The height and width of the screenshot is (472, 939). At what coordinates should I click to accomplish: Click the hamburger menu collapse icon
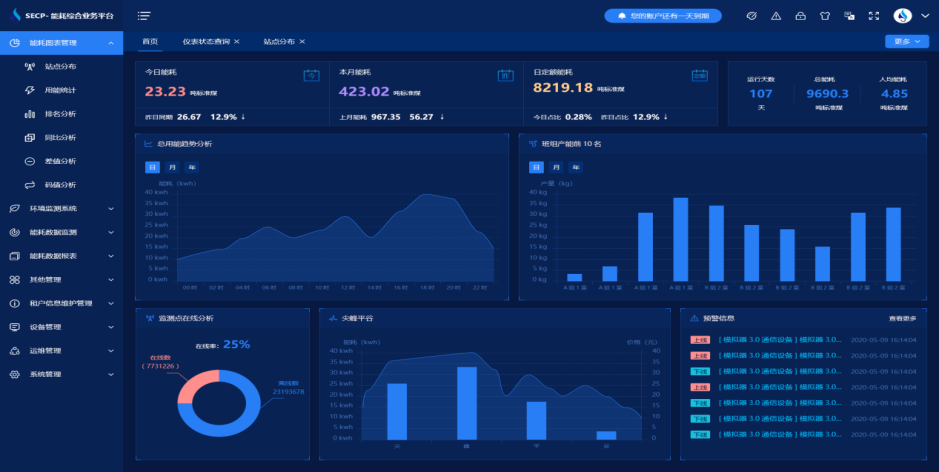click(x=144, y=16)
